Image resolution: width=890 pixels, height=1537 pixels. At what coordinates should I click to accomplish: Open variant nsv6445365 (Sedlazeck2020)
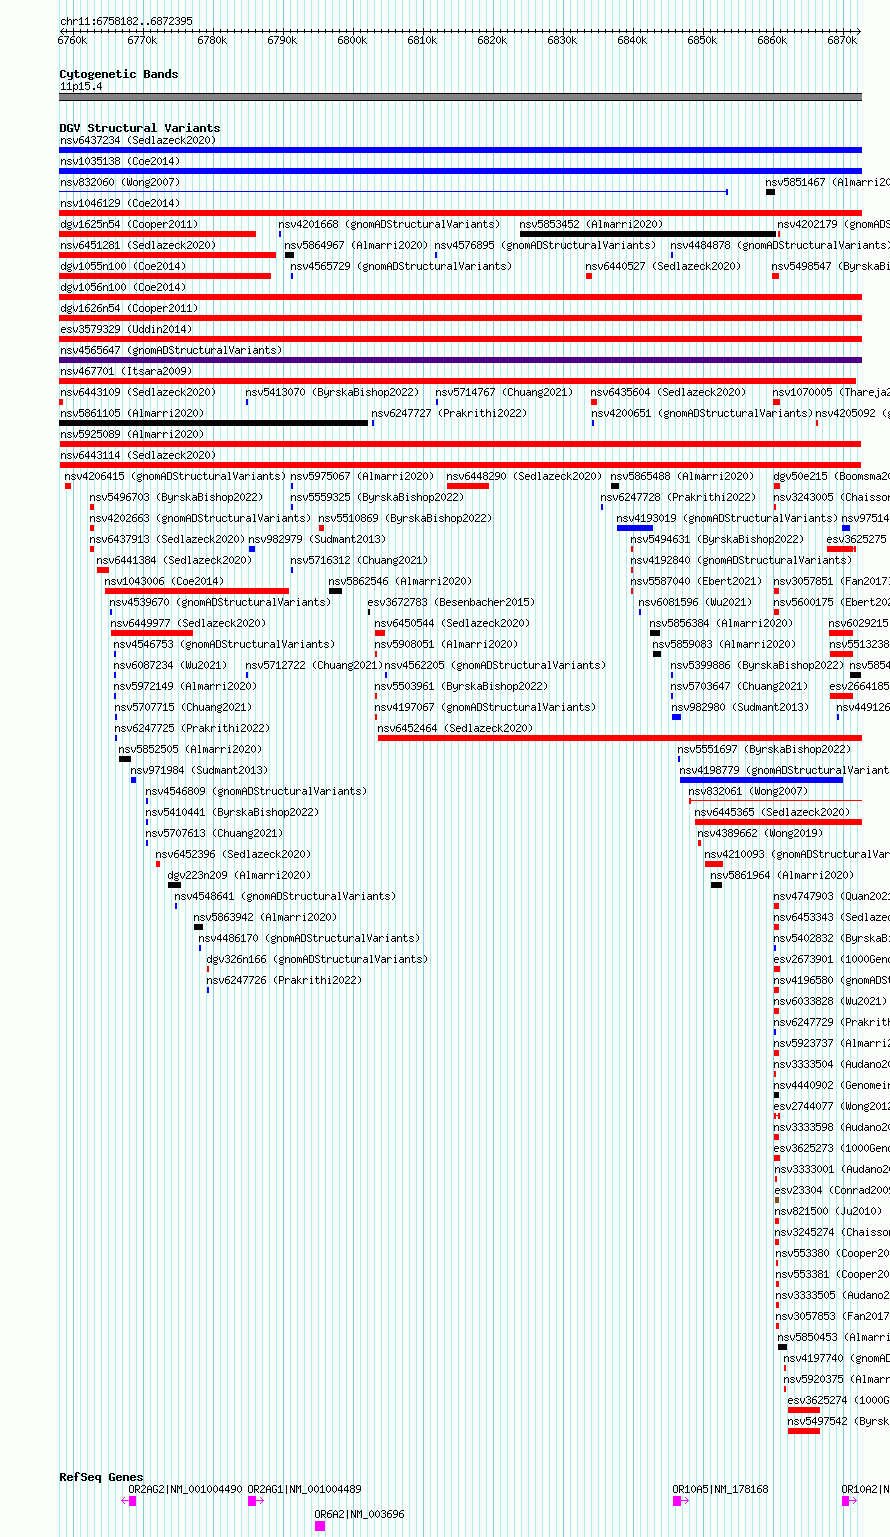coord(773,812)
